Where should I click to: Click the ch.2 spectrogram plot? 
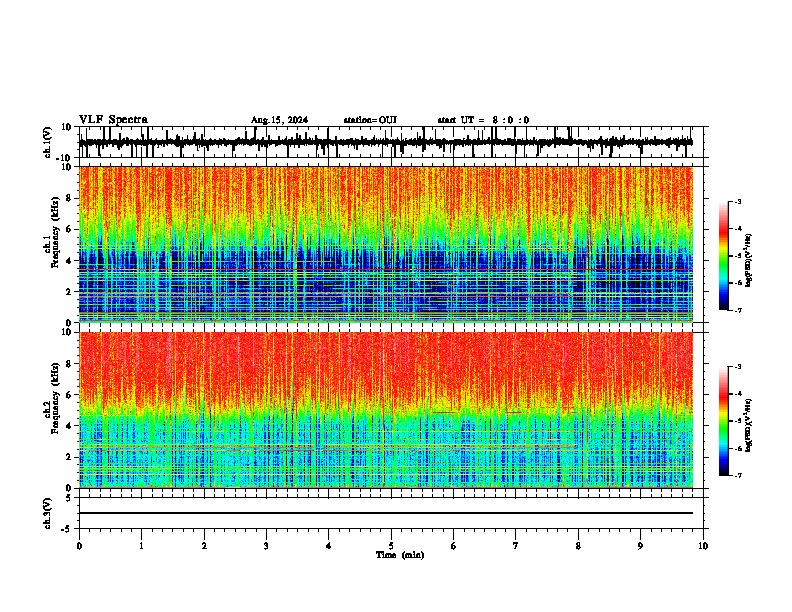(385, 410)
